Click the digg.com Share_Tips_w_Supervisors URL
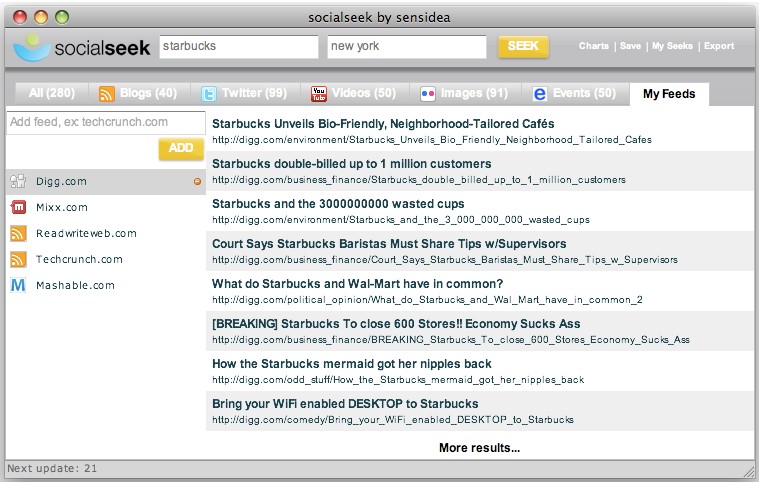The image size is (759, 483). [445, 260]
